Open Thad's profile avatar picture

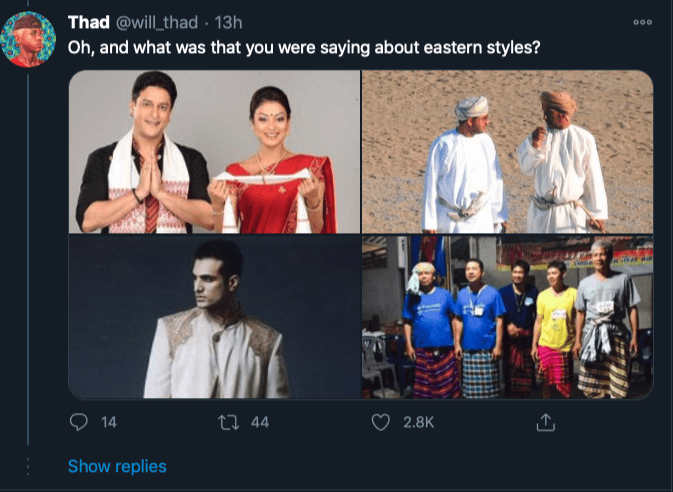click(29, 38)
